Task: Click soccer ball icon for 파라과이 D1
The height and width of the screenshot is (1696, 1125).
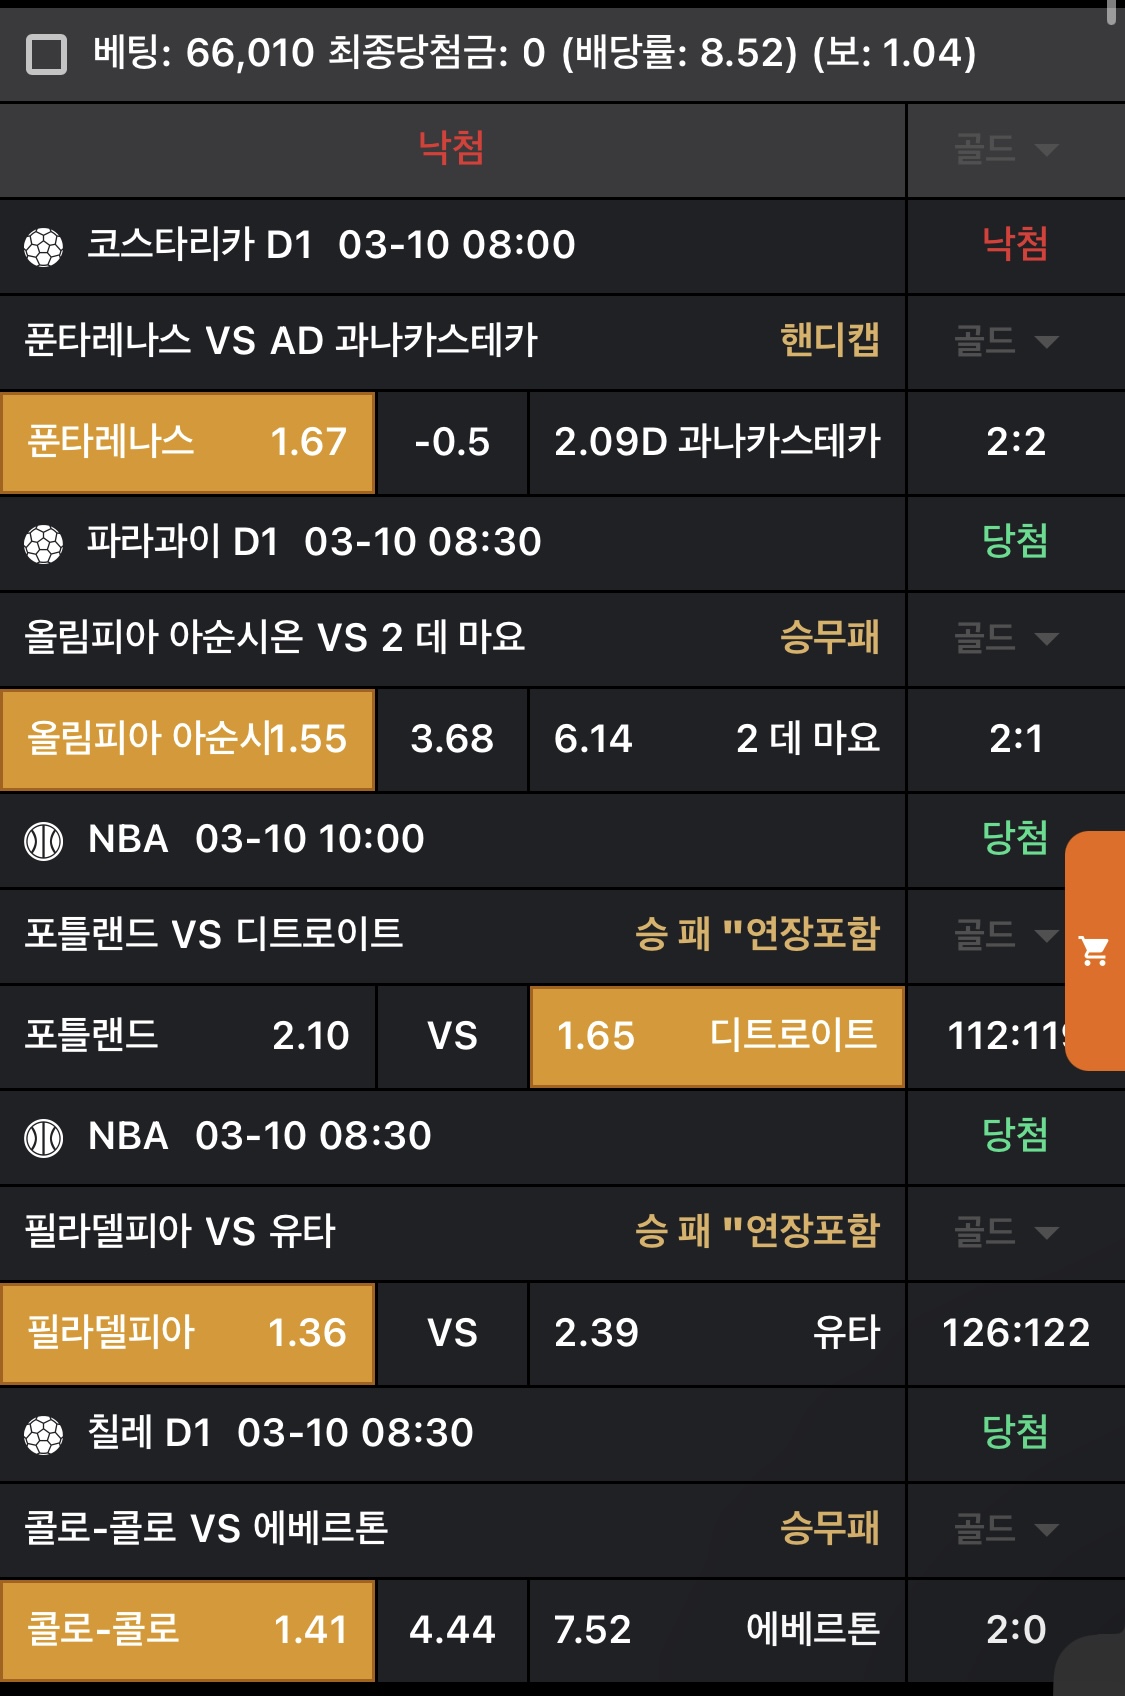Action: point(44,544)
